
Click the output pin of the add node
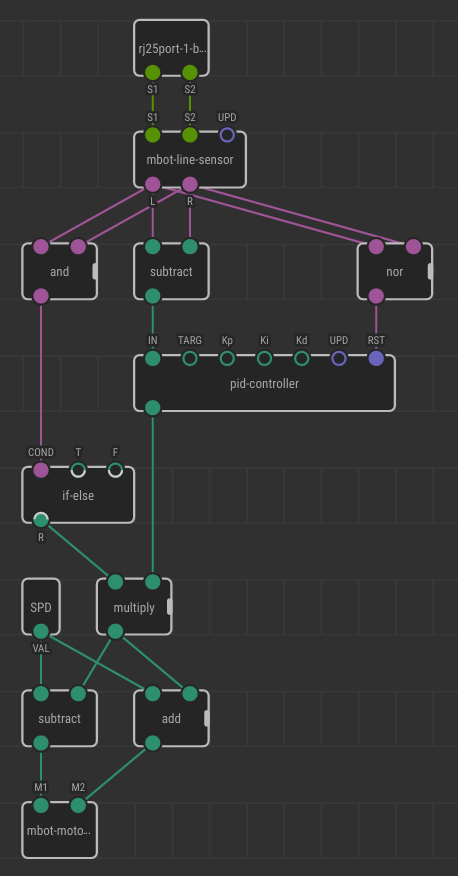pos(152,743)
